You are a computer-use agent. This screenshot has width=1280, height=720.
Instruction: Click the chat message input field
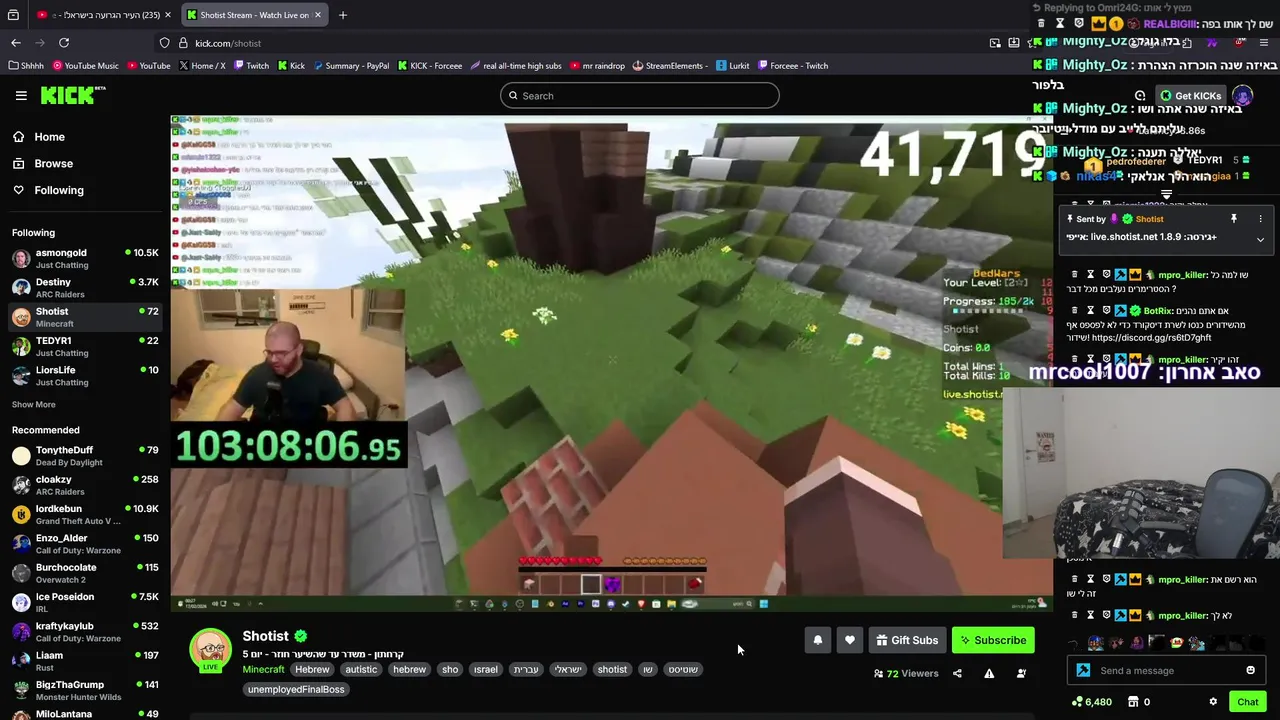point(1166,670)
